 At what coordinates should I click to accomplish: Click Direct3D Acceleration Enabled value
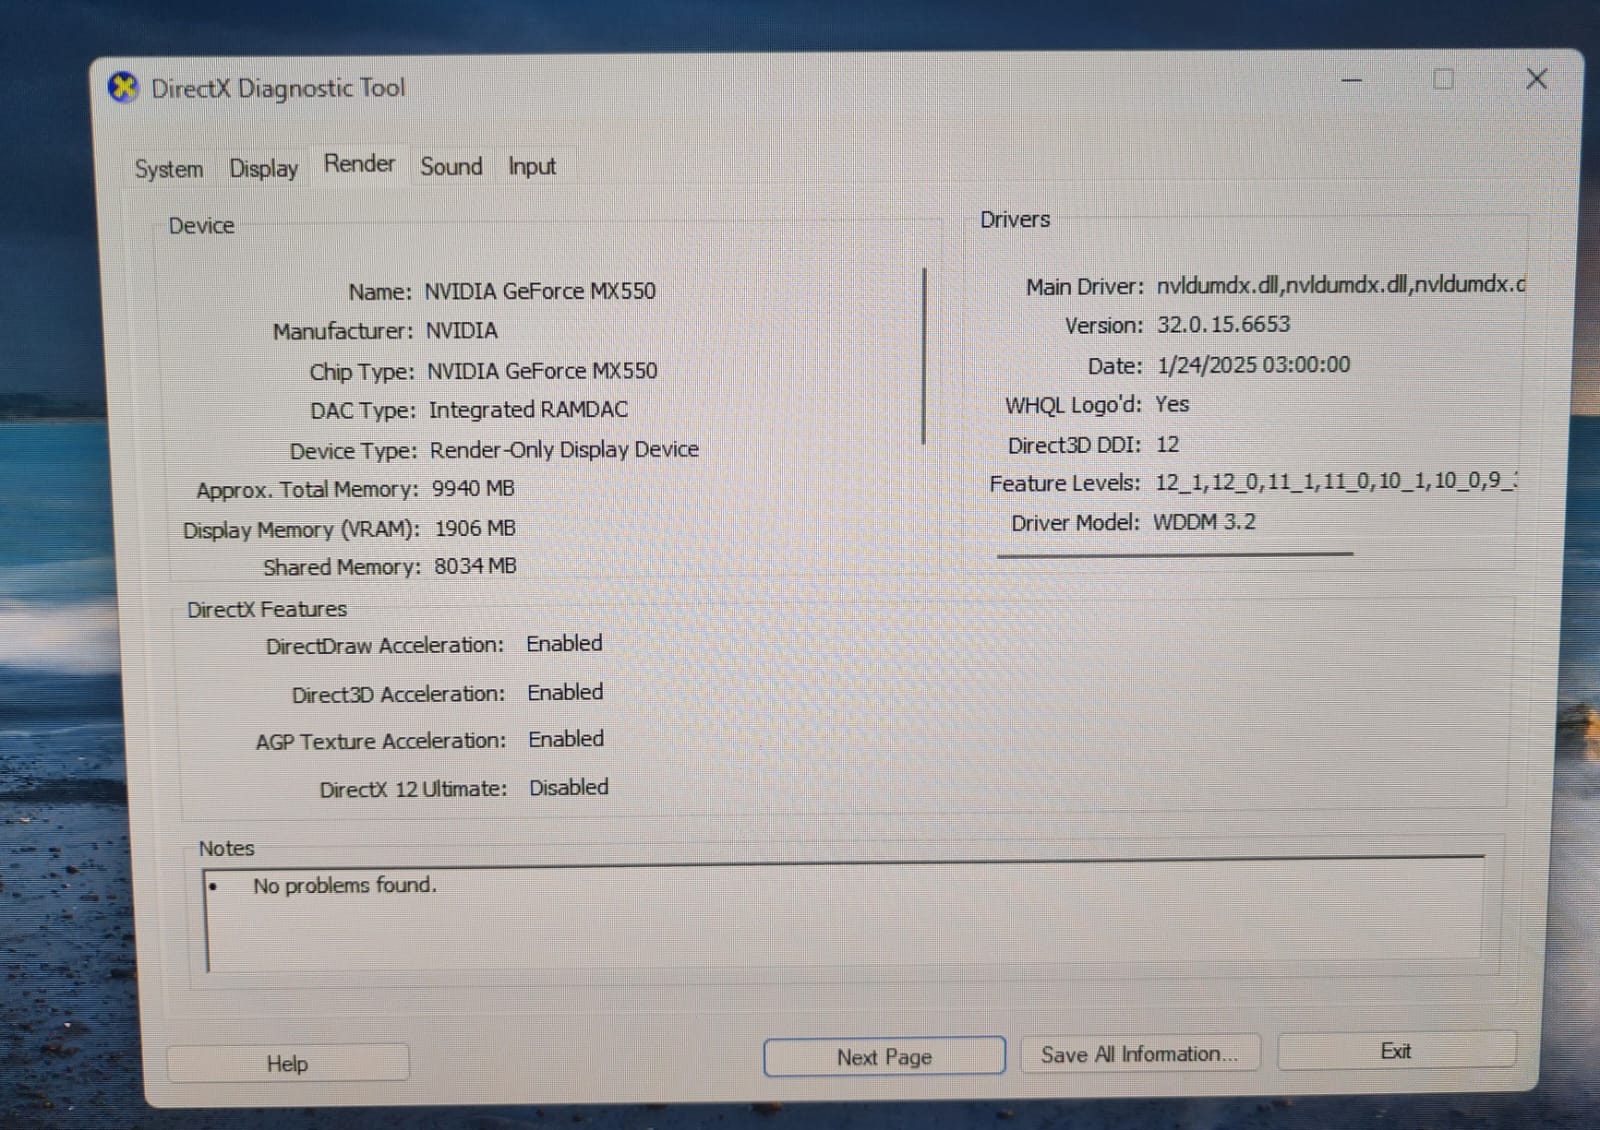point(565,692)
